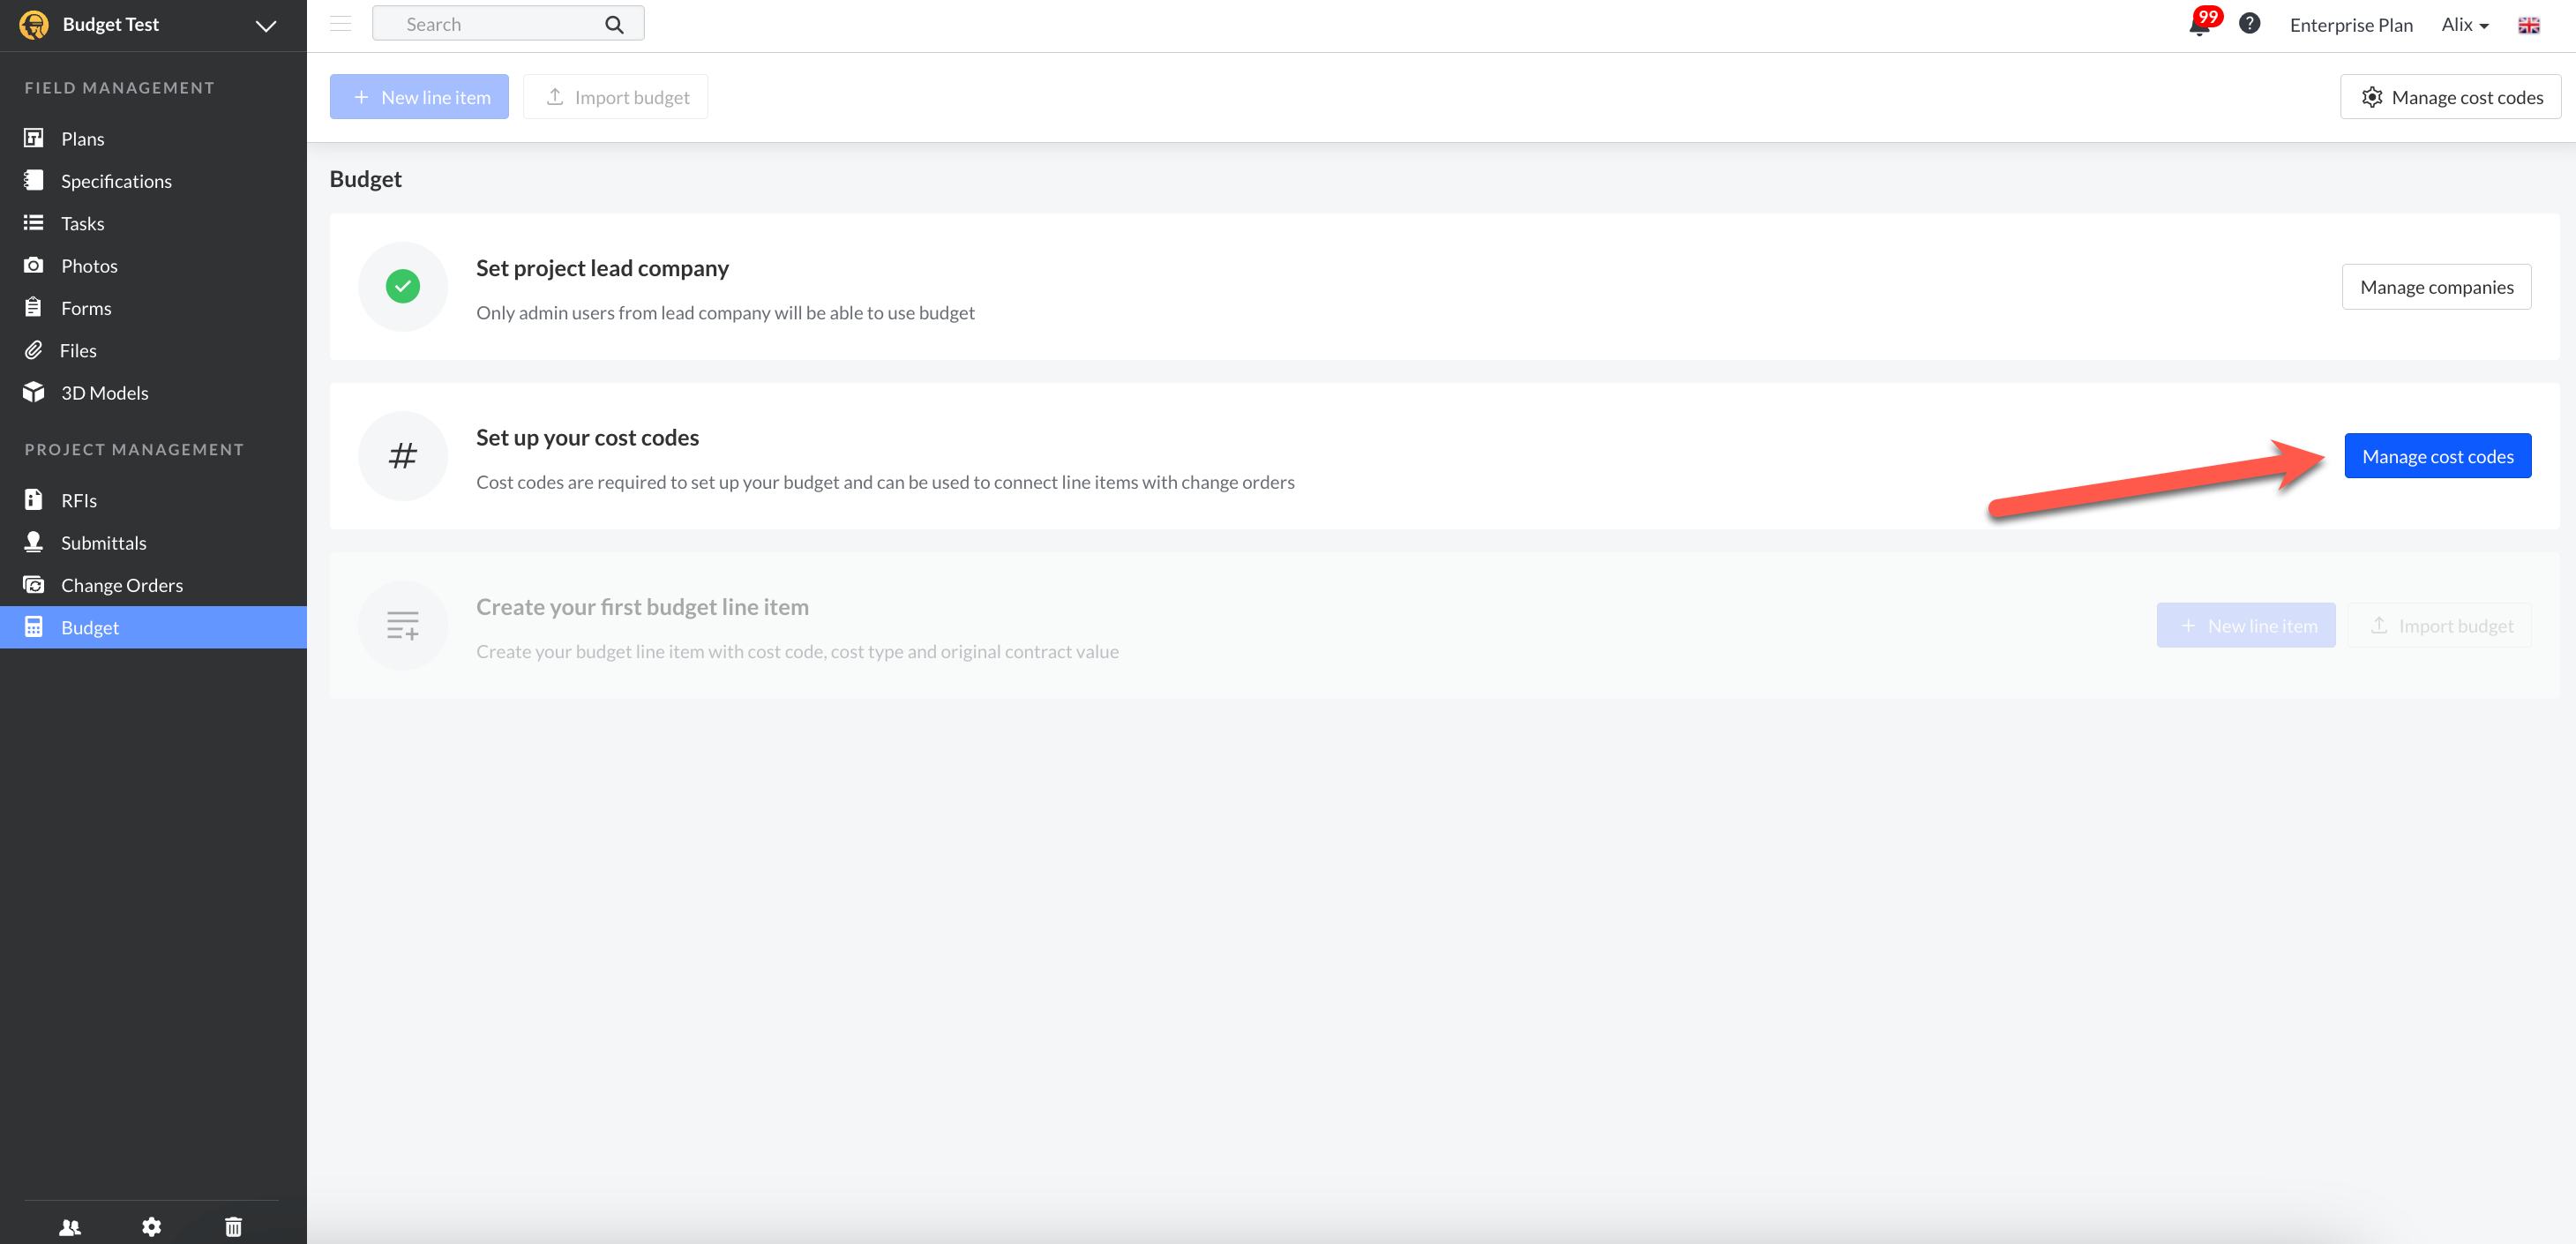This screenshot has width=2576, height=1244.
Task: Open the Plans page
Action: 82,139
